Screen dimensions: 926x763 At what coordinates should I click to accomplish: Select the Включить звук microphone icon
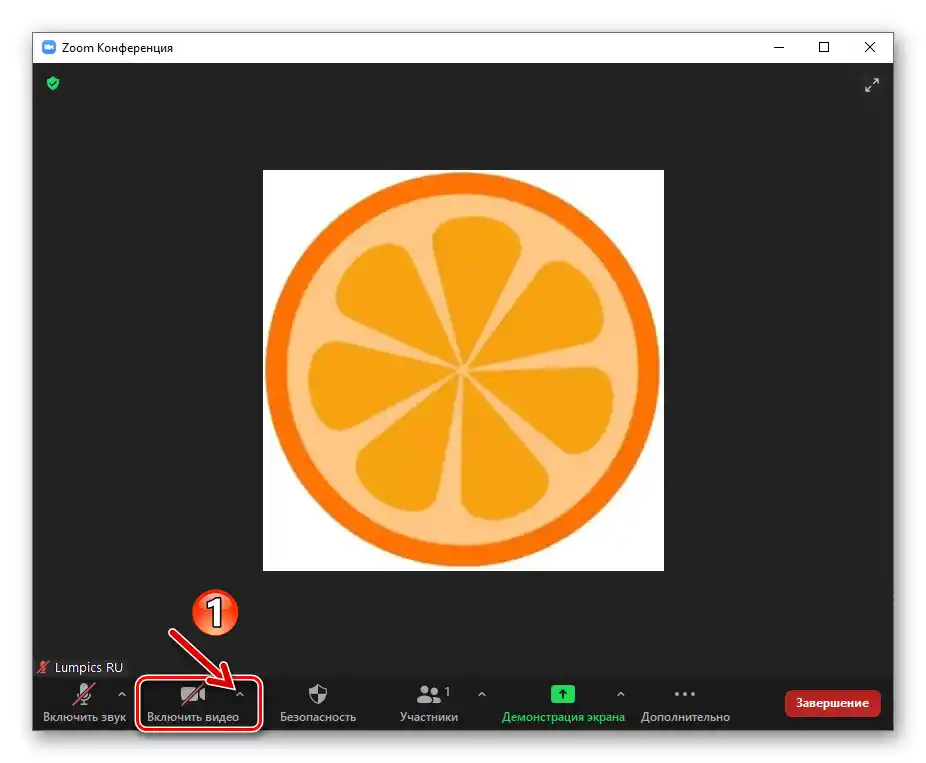pyautogui.click(x=82, y=693)
